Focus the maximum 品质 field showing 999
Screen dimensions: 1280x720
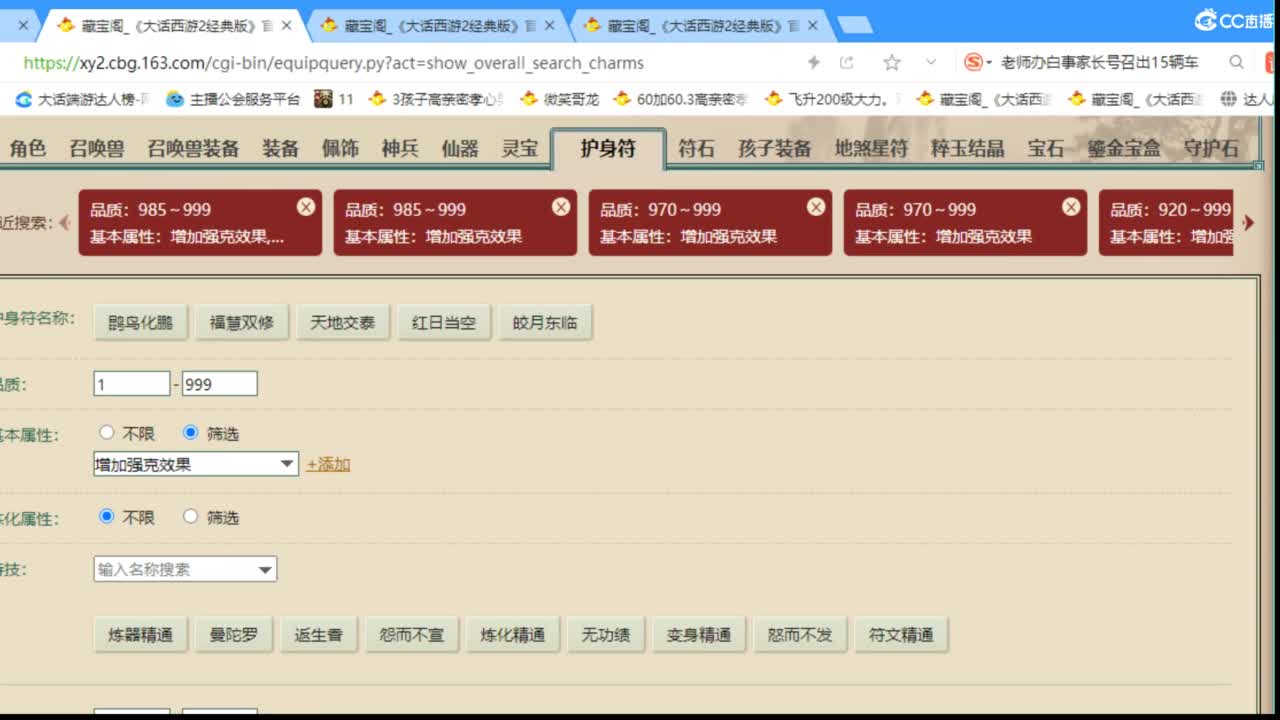pos(219,384)
